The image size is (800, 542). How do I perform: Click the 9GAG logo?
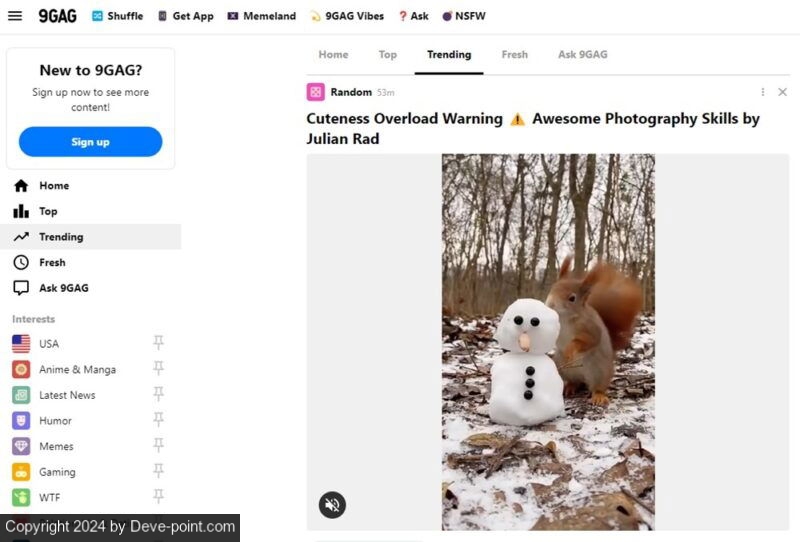[x=58, y=16]
